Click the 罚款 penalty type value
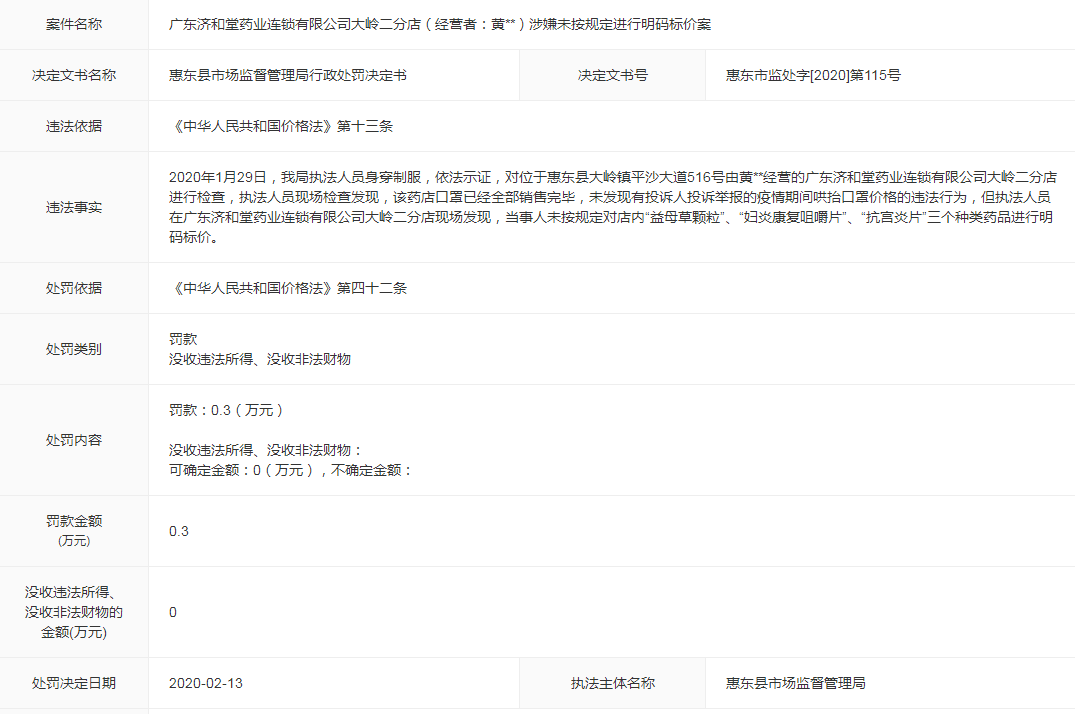 pos(183,339)
